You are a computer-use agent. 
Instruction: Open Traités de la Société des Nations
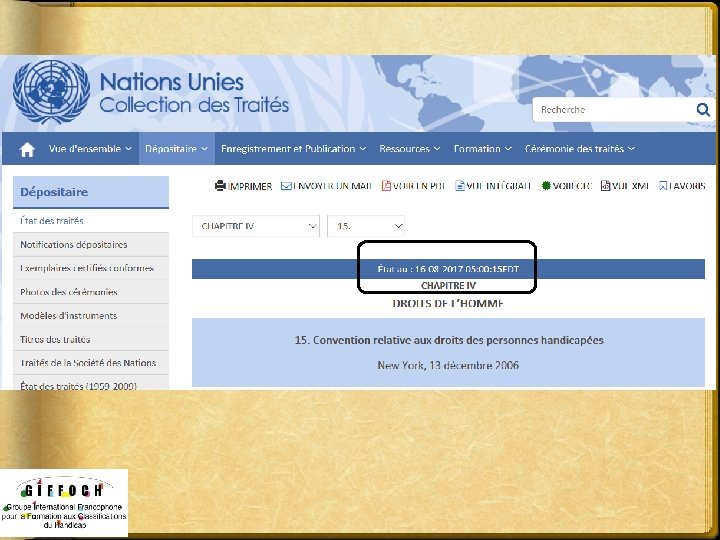pyautogui.click(x=91, y=363)
